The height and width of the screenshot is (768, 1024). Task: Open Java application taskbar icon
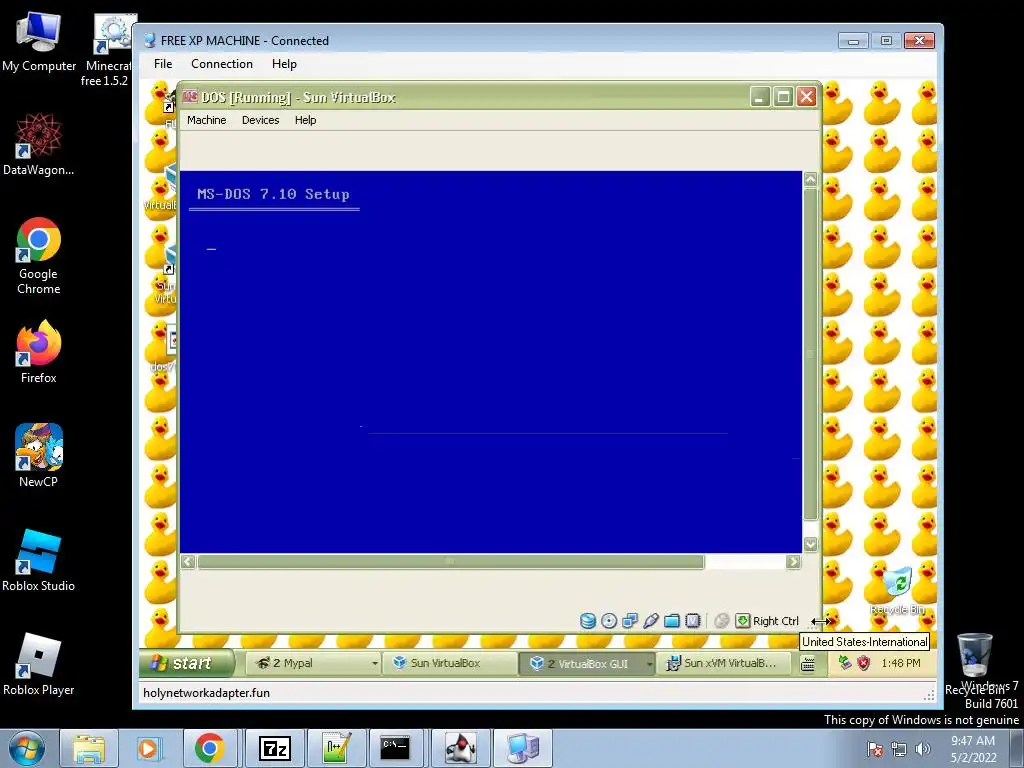point(460,748)
